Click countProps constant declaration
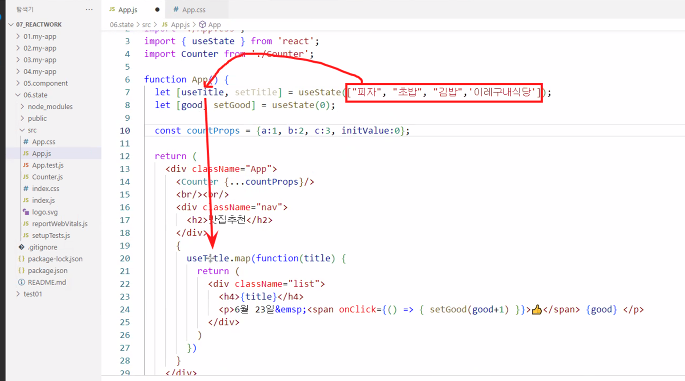 (x=213, y=131)
